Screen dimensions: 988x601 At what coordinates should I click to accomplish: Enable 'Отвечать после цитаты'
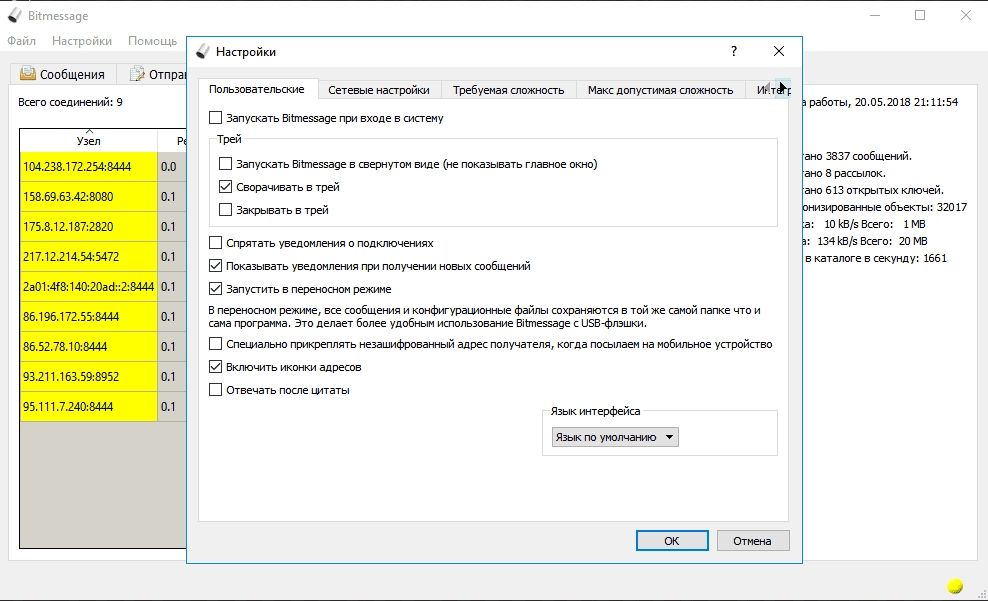215,390
